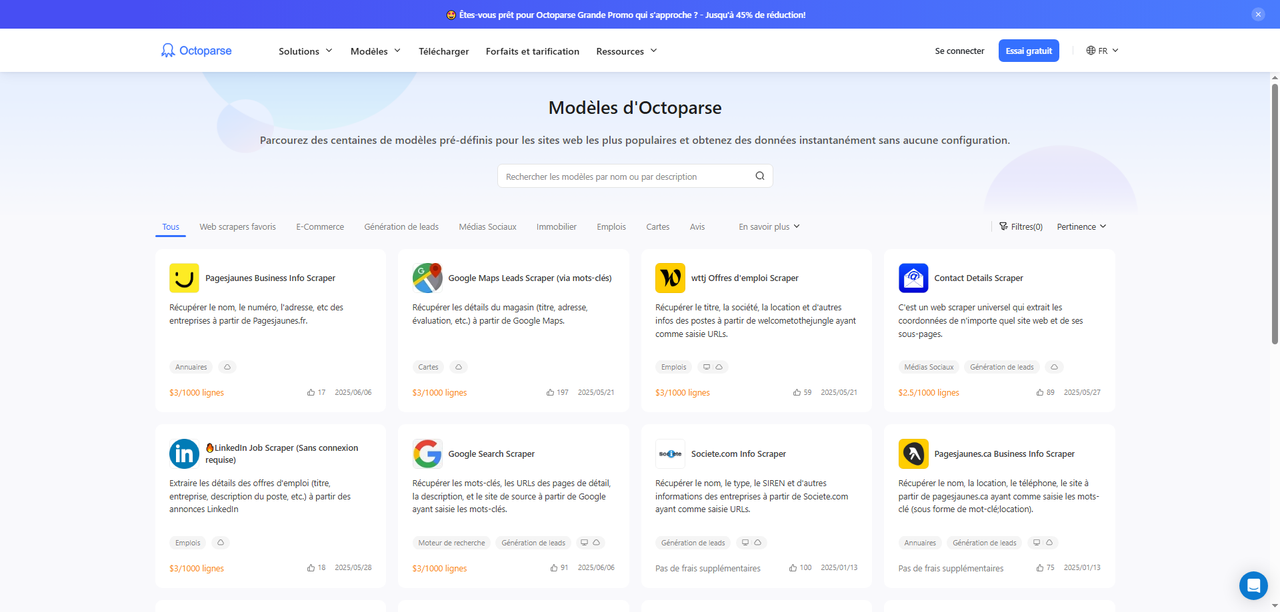Select the E-Commerce tab

[x=320, y=227]
